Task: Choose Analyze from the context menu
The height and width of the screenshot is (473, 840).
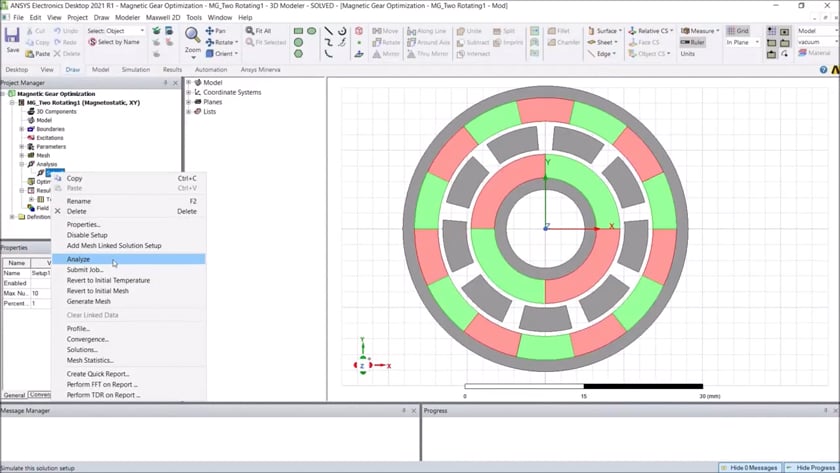Action: 129,259
